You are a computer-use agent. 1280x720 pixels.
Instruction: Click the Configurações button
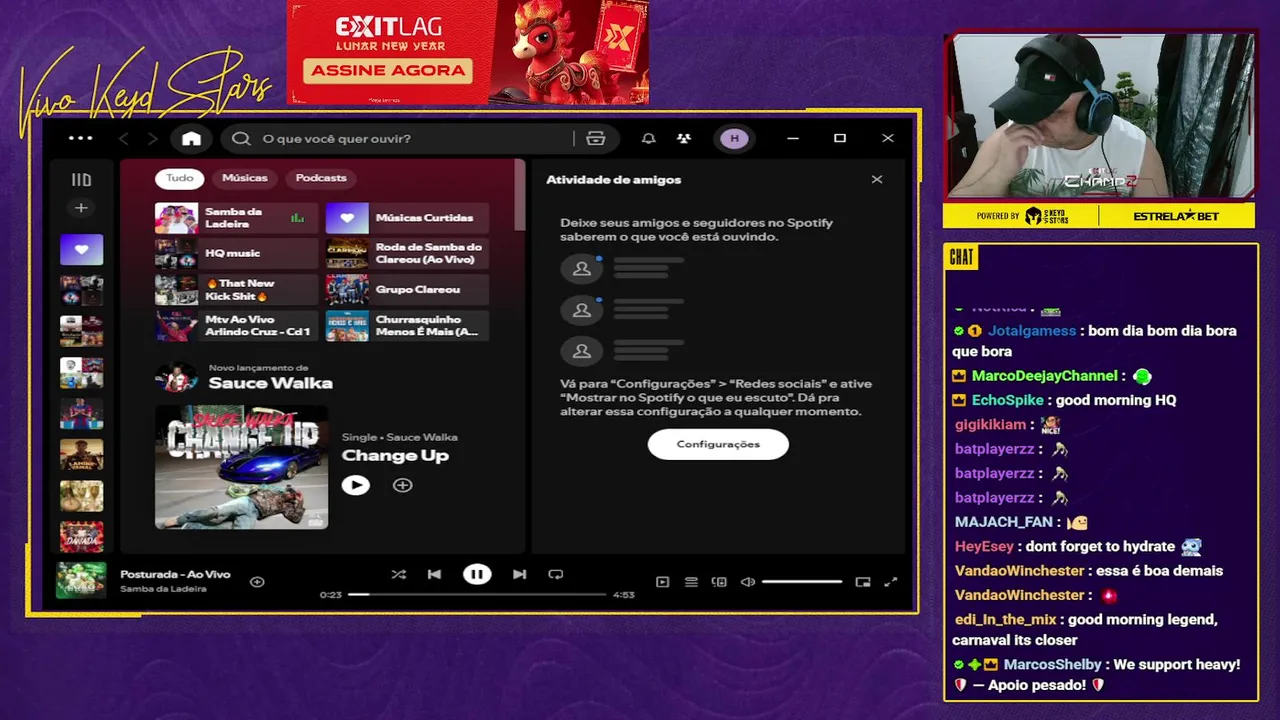pyautogui.click(x=718, y=444)
